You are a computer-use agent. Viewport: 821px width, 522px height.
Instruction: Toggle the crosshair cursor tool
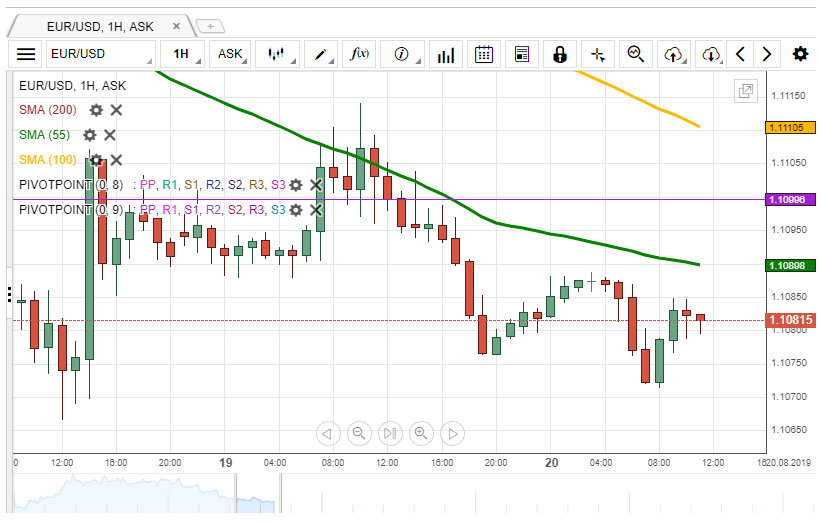pyautogui.click(x=598, y=54)
